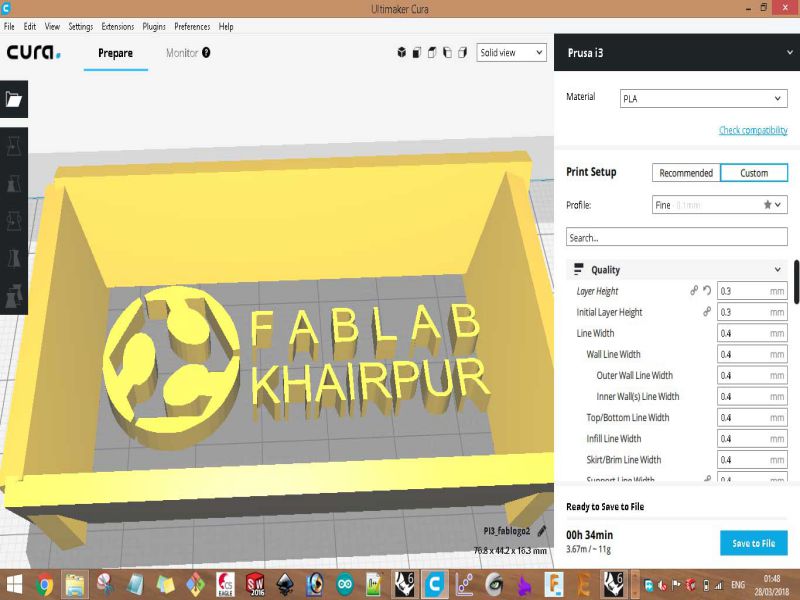Click the Quality category icon
800x600 pixels.
579,269
